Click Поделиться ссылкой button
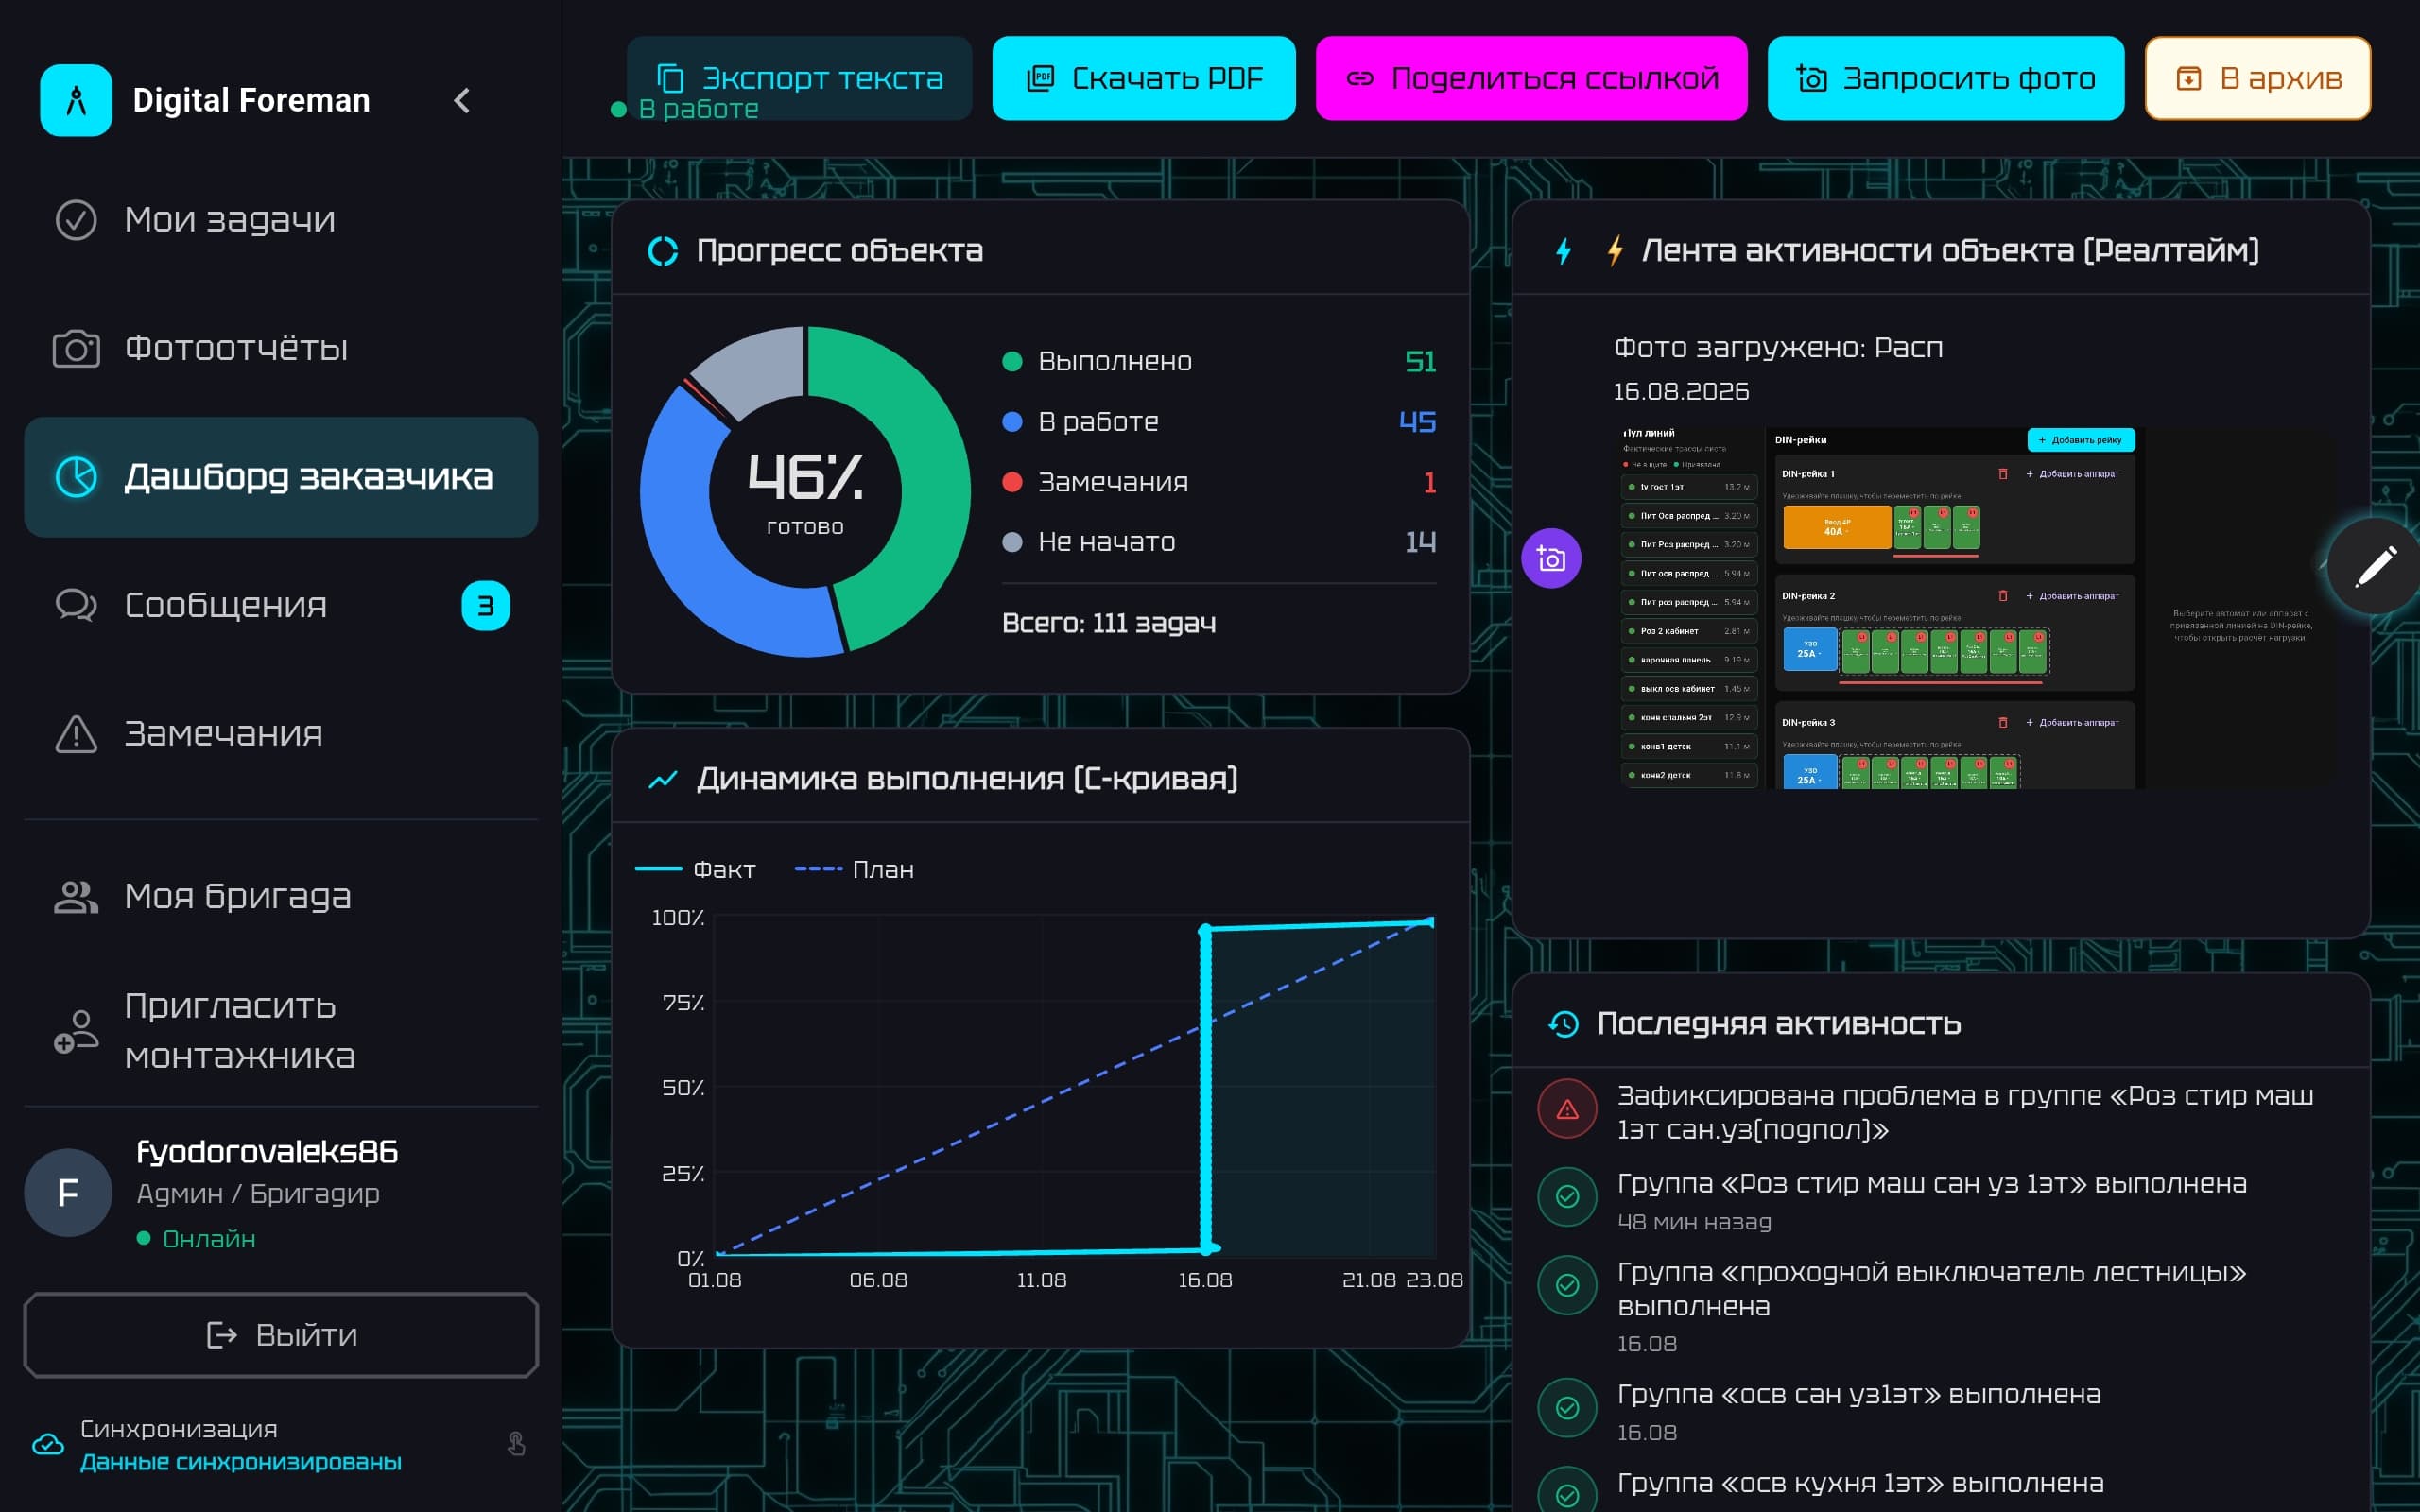This screenshot has height=1512, width=2420. click(1531, 78)
